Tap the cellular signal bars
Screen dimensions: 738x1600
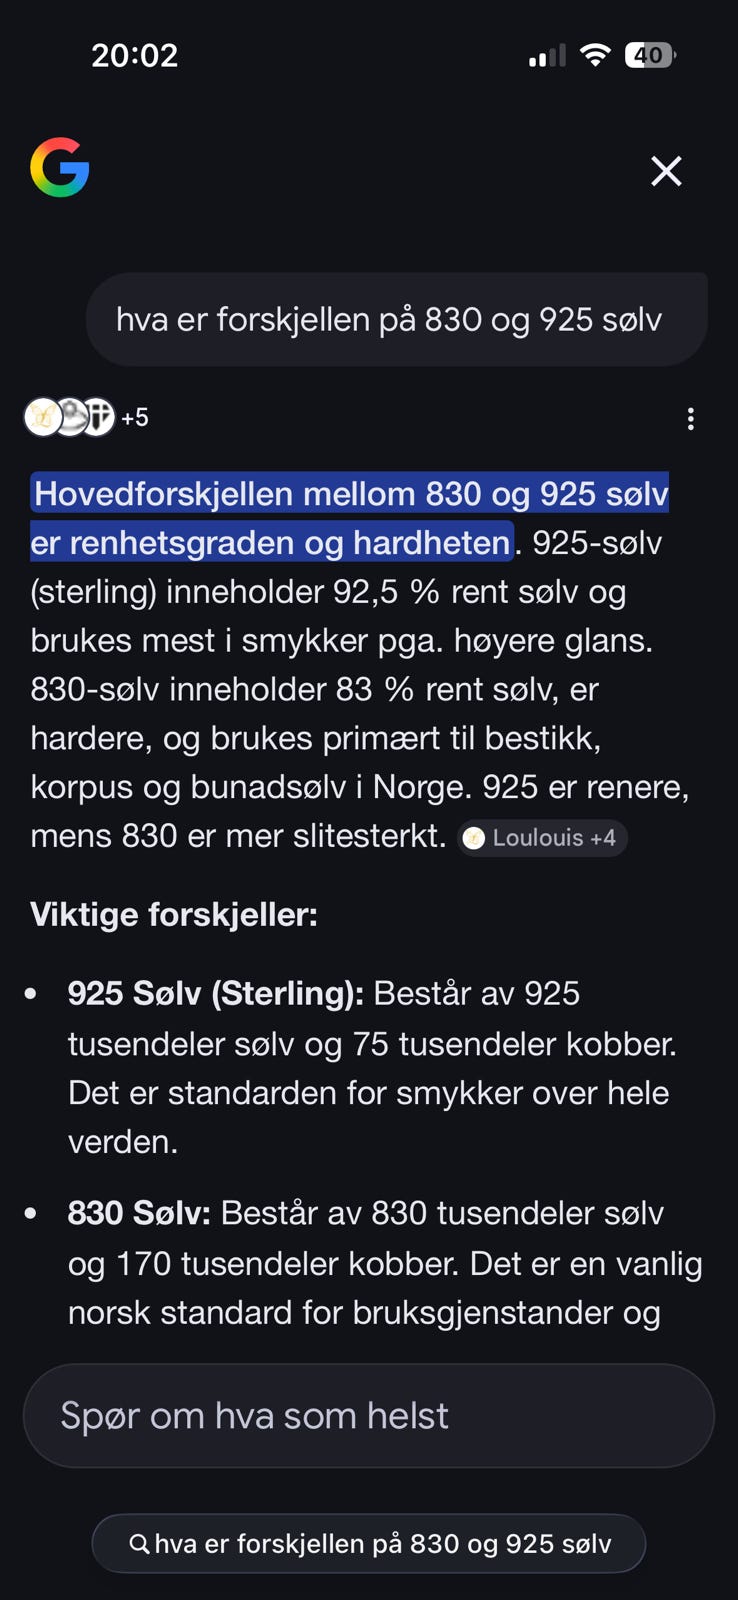547,56
